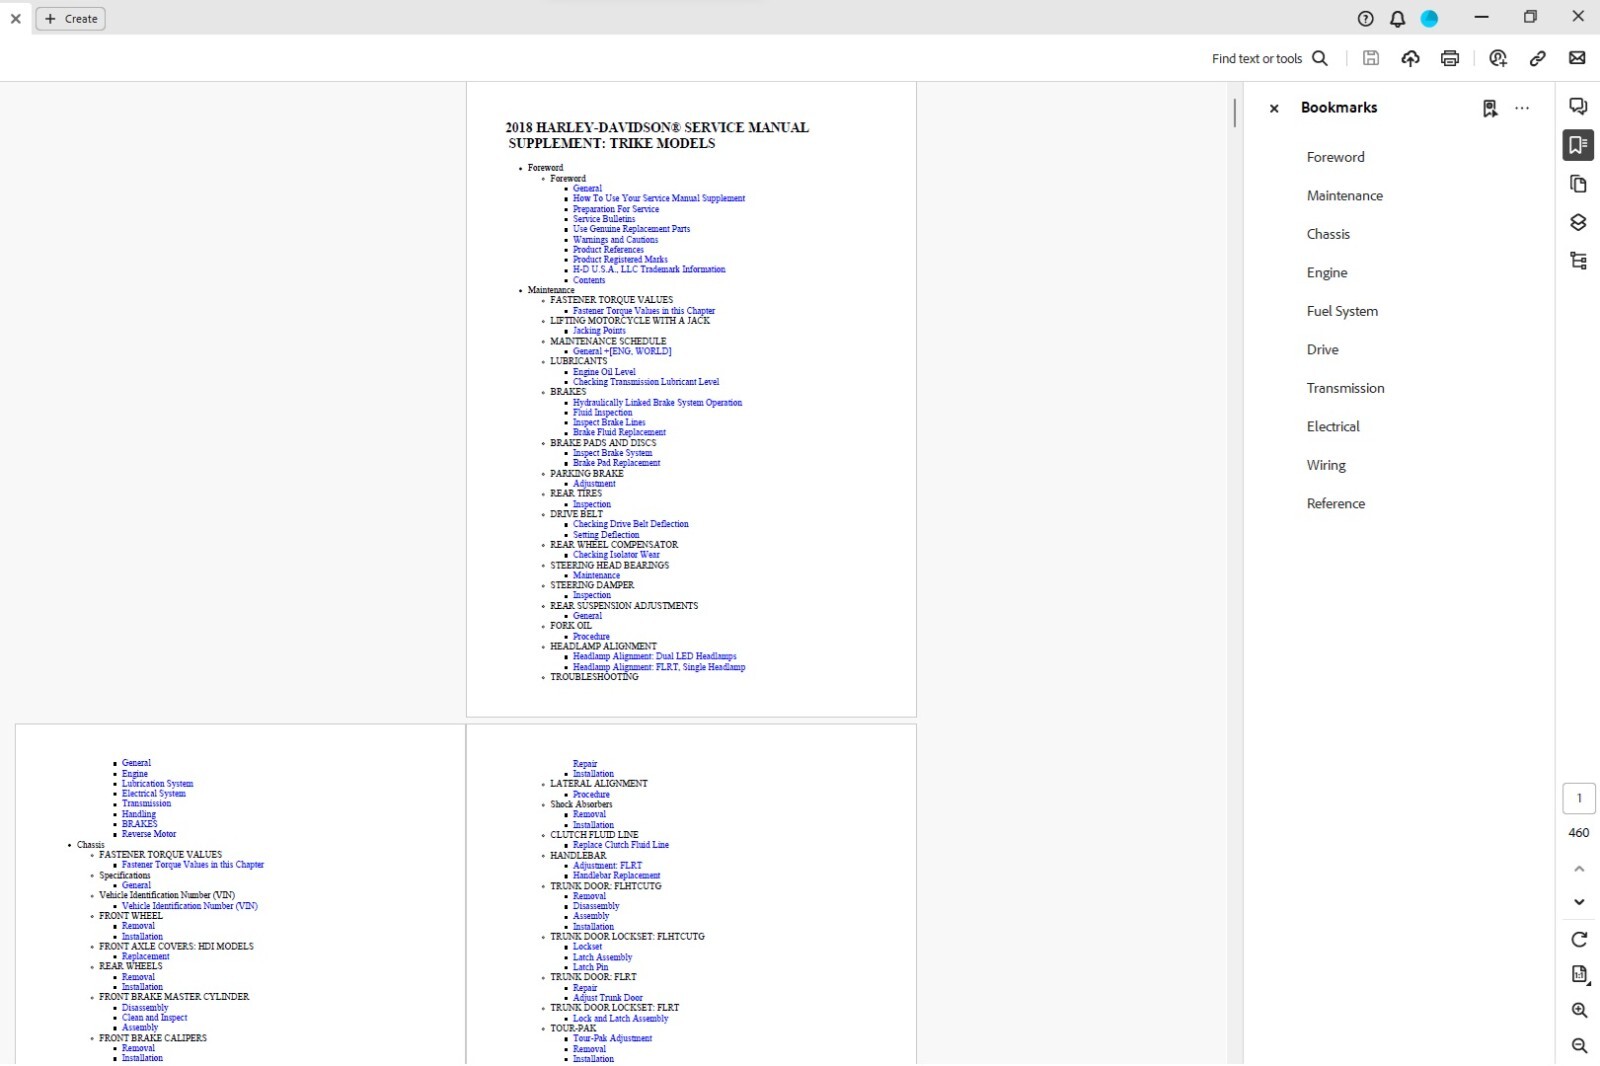This screenshot has width=1600, height=1066.
Task: Copy a link using the chain icon
Action: pyautogui.click(x=1537, y=58)
